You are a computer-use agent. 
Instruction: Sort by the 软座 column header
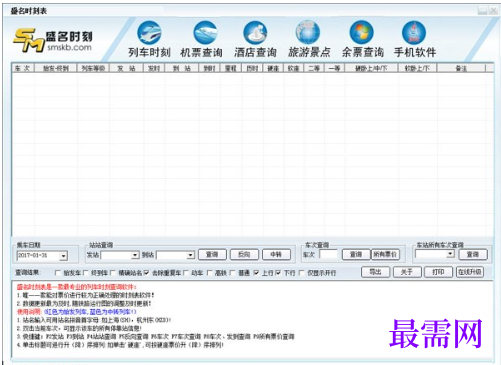pyautogui.click(x=293, y=68)
